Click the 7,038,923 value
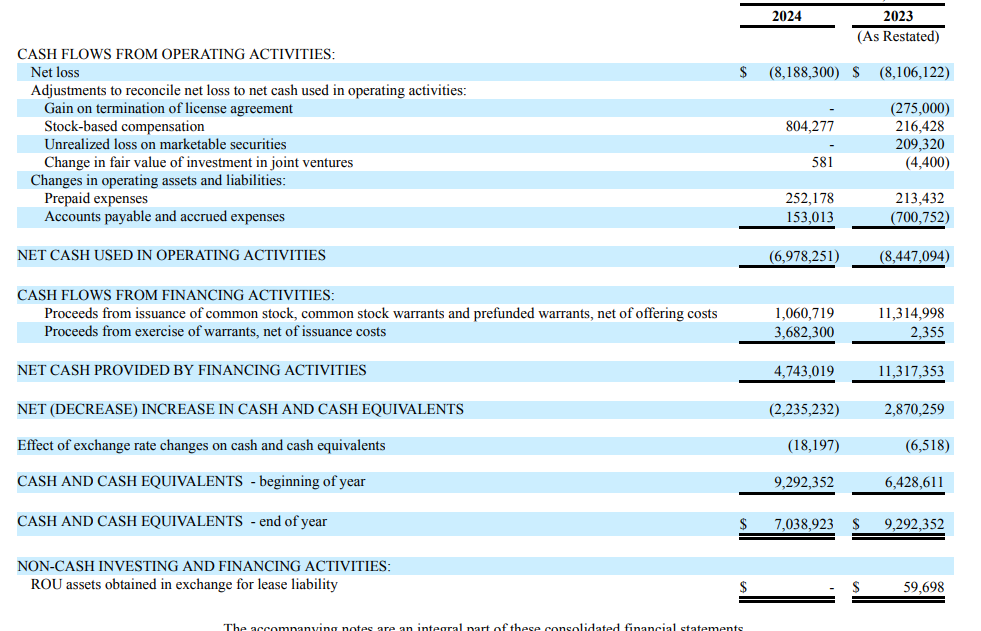The height and width of the screenshot is (631, 981). (804, 525)
